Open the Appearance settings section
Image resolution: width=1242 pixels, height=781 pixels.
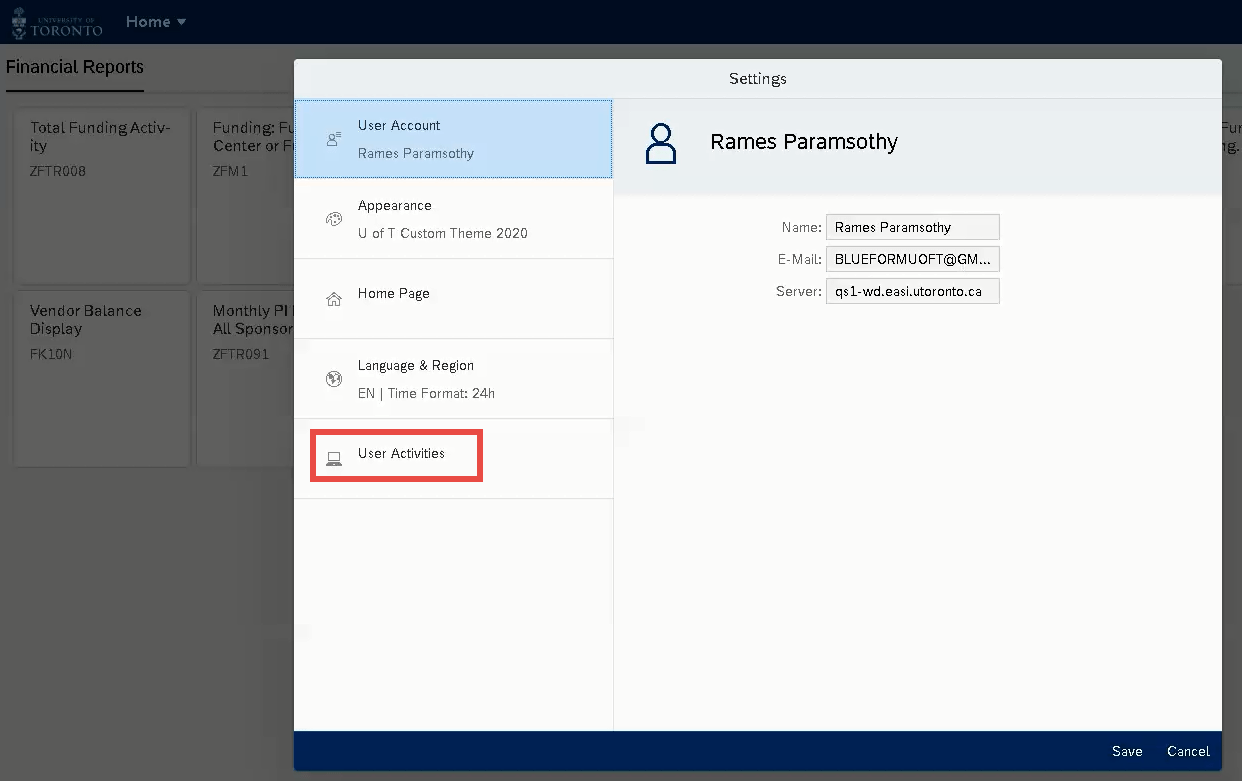pyautogui.click(x=453, y=219)
